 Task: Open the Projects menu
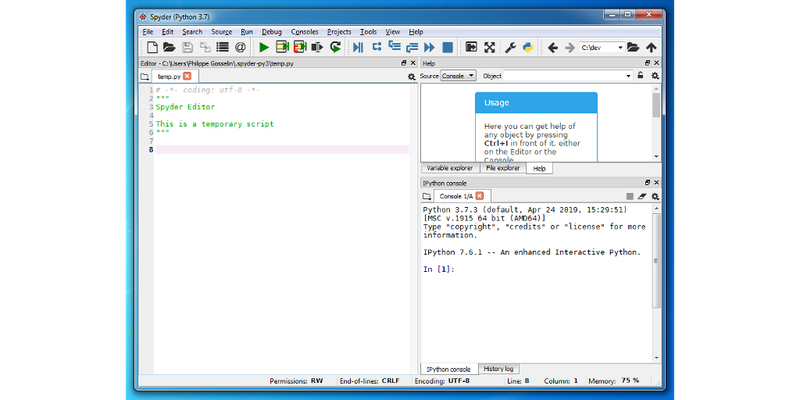pyautogui.click(x=339, y=32)
